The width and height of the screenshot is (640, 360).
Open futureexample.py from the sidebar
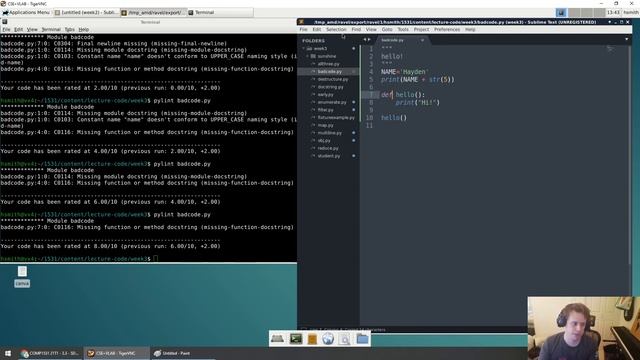point(336,118)
